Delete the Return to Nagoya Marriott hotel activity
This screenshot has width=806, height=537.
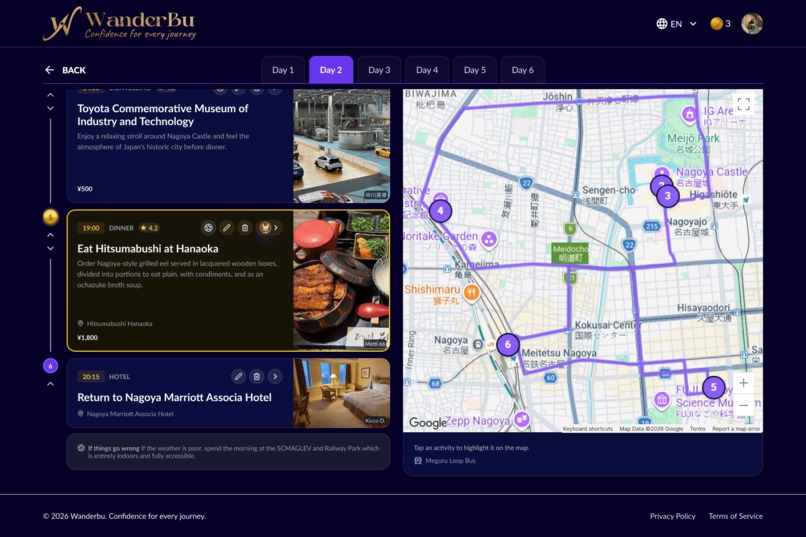pos(257,377)
